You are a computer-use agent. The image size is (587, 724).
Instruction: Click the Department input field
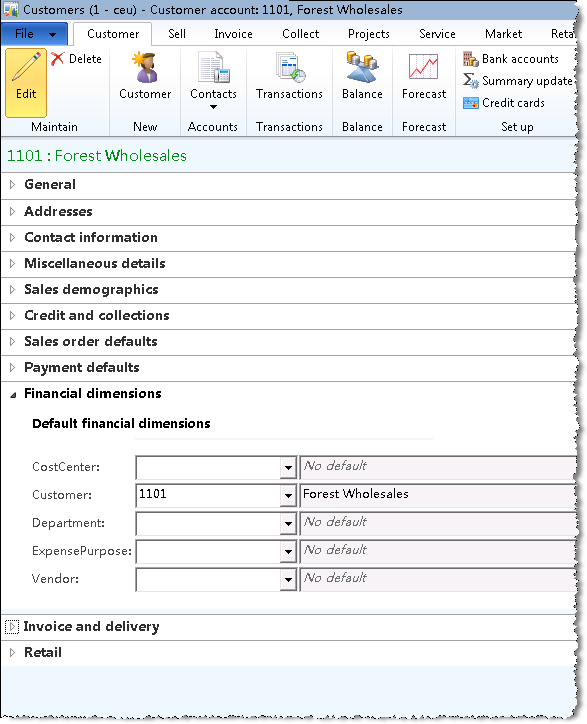(208, 524)
